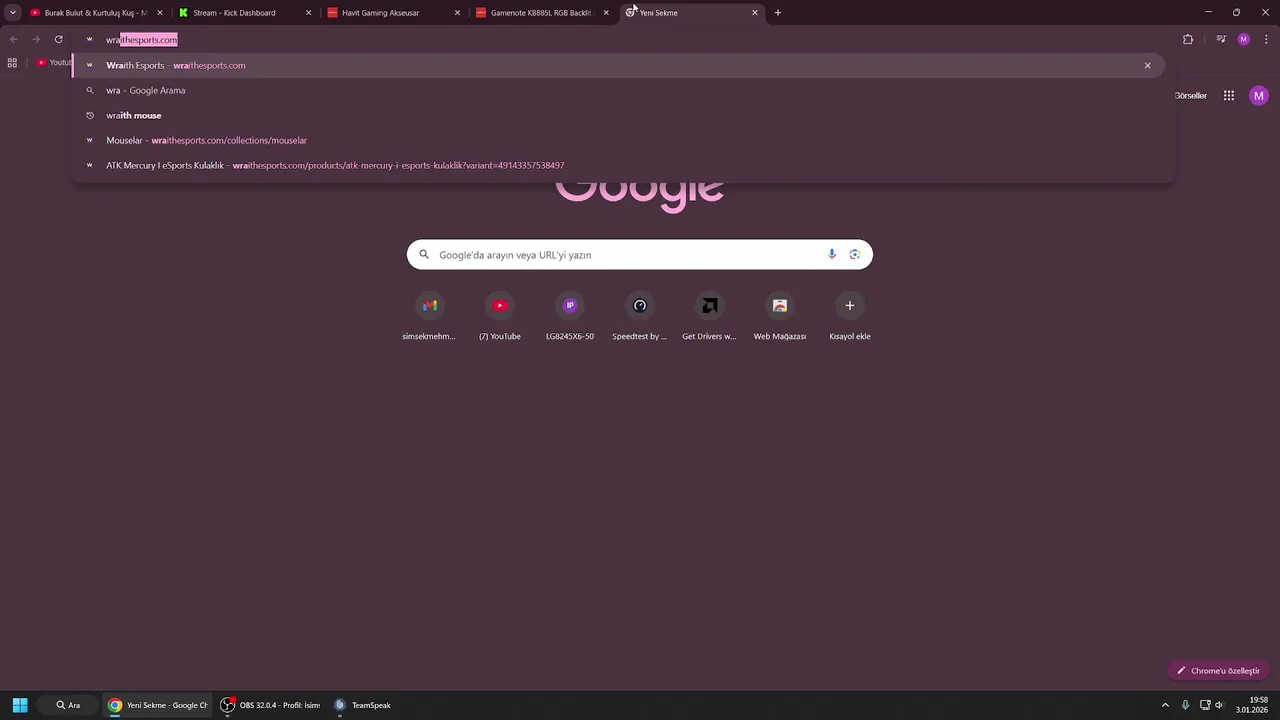Click the magnifier icon in search box
Screen dimensions: 1280x720
[x=424, y=255]
